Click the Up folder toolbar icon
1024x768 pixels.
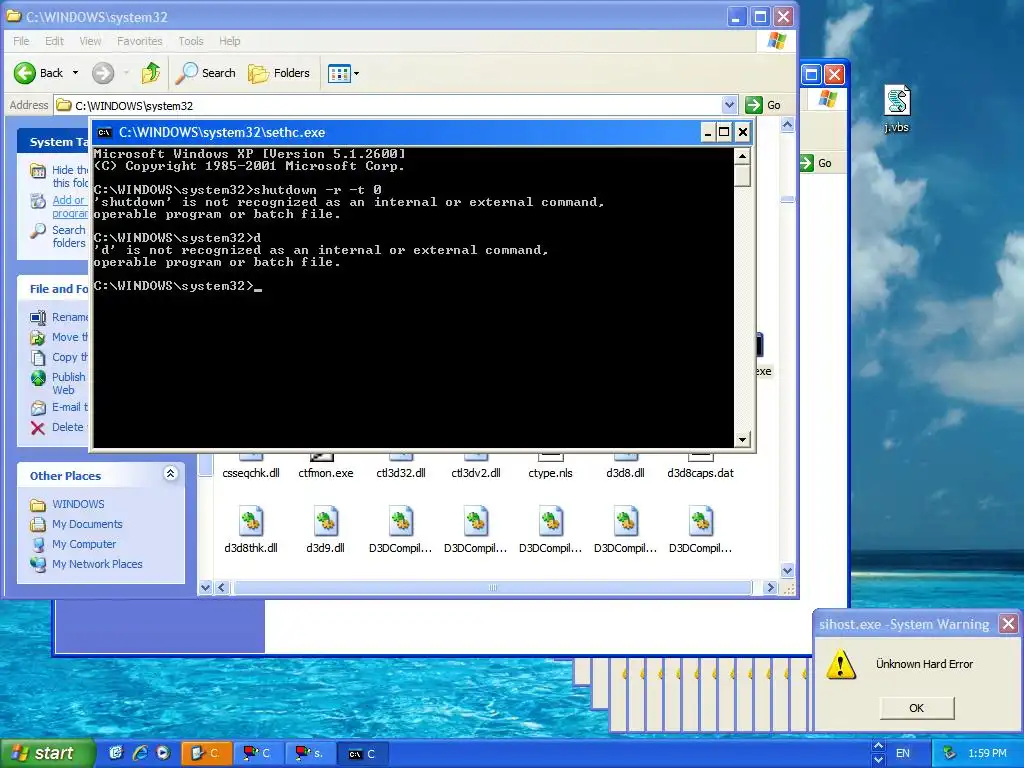click(x=151, y=73)
